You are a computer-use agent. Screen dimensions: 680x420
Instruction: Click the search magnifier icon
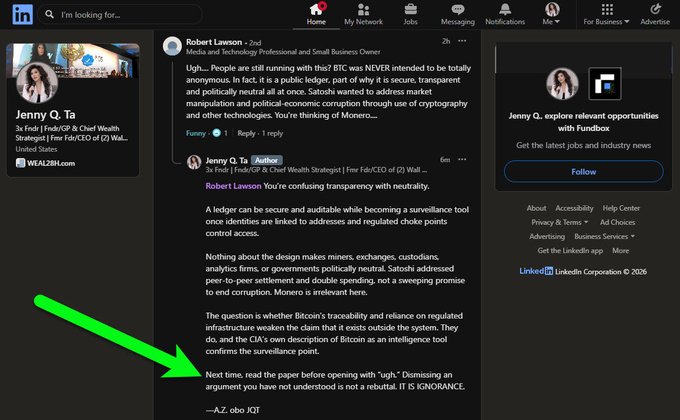pos(50,14)
